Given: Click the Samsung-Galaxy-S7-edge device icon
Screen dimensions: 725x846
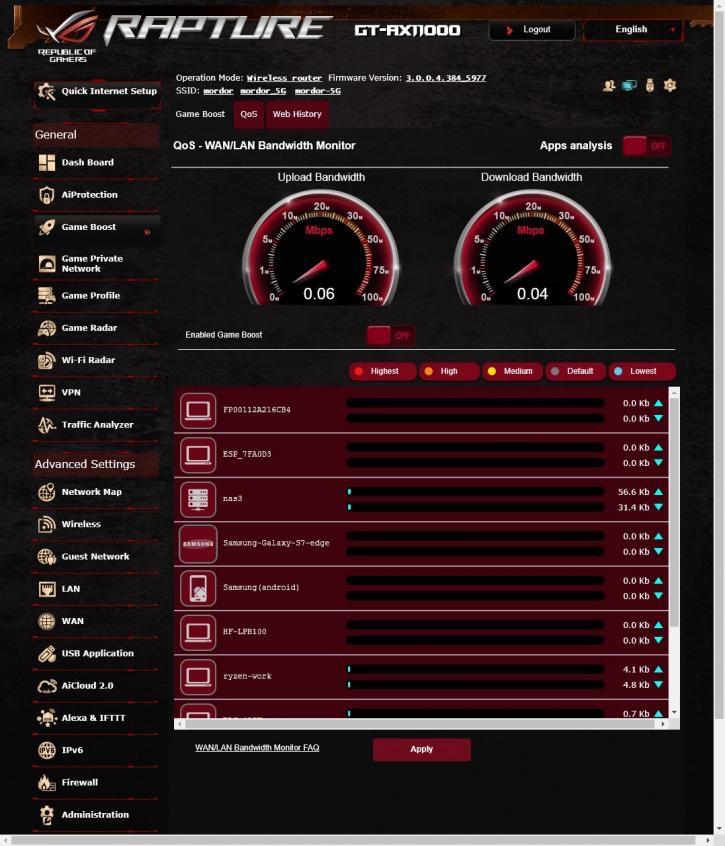Looking at the screenshot, I should coord(198,544).
